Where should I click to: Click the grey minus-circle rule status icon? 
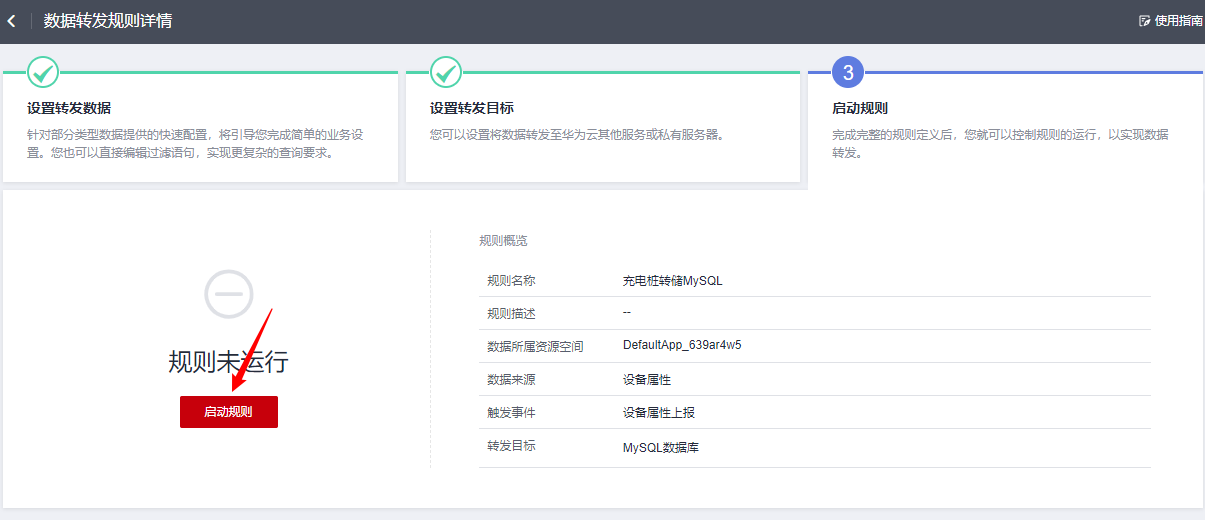[x=229, y=294]
